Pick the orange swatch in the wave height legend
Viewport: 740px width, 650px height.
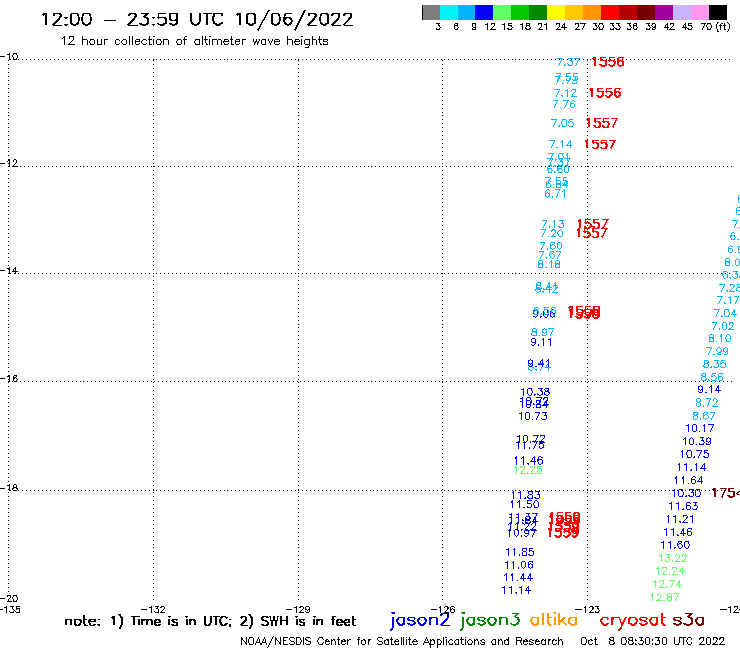coord(592,12)
